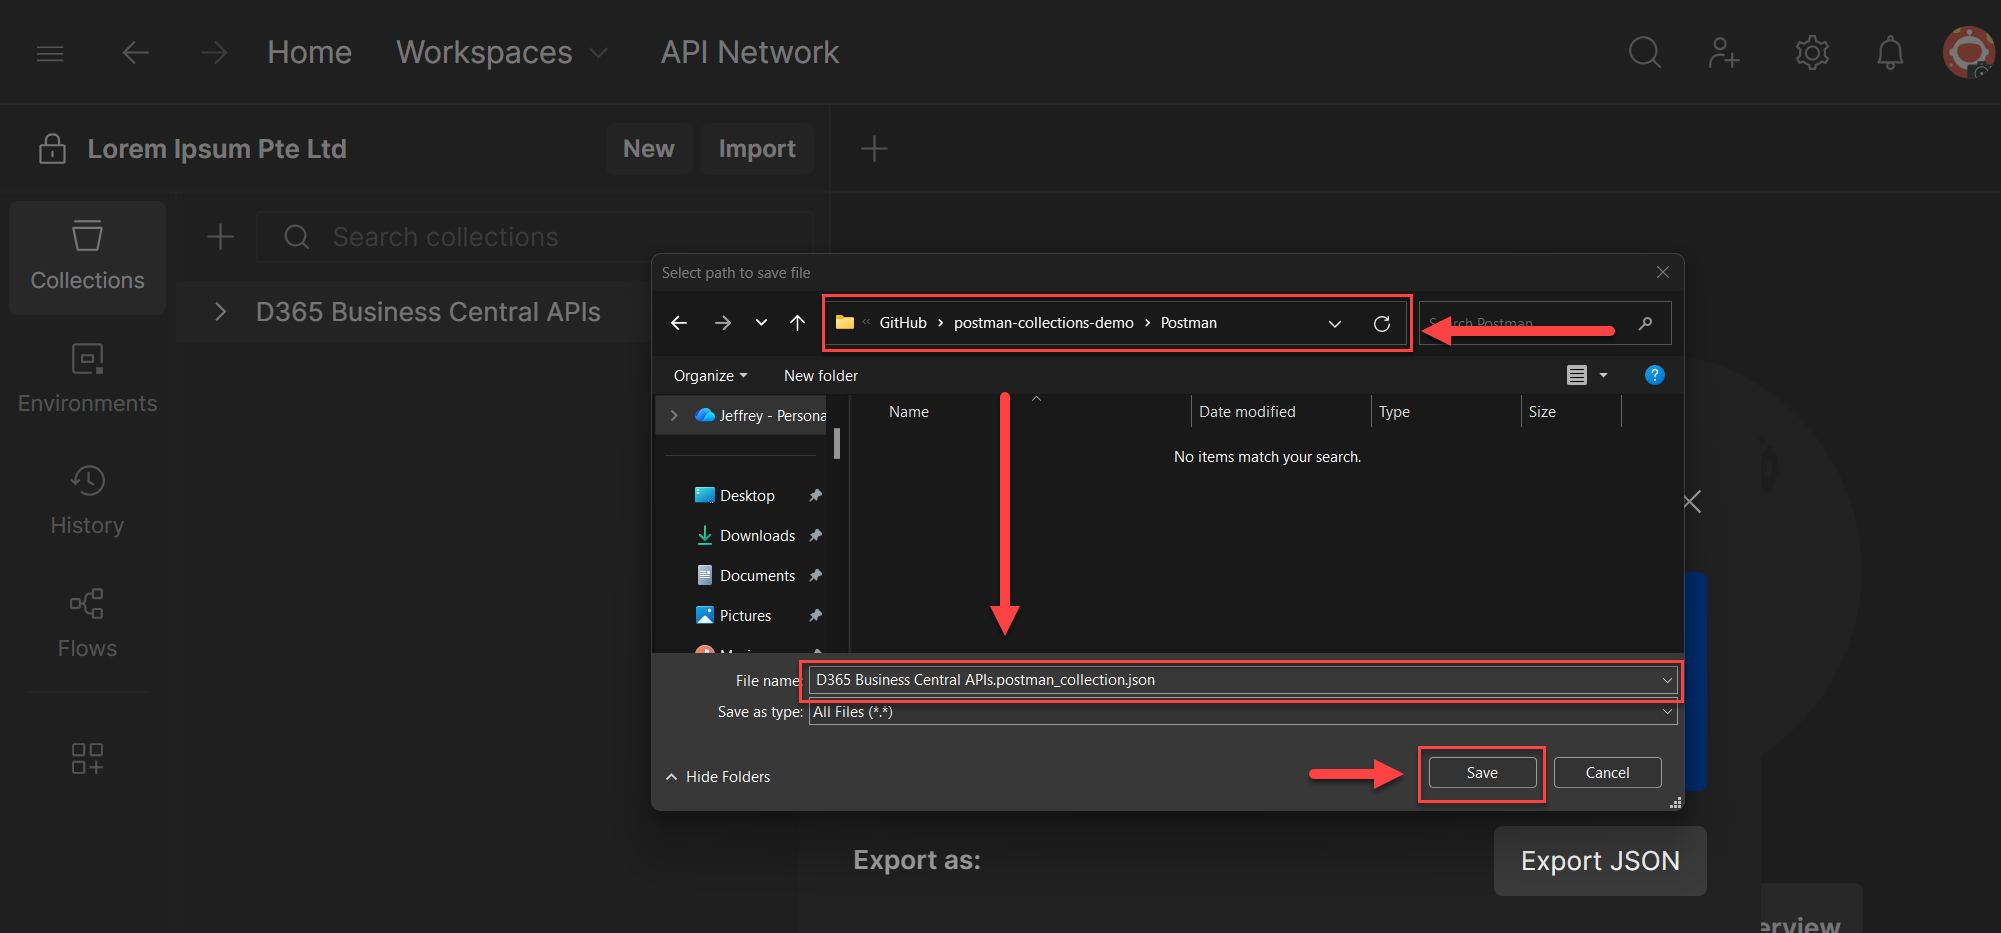Select Desktop in navigation pane

coord(747,496)
